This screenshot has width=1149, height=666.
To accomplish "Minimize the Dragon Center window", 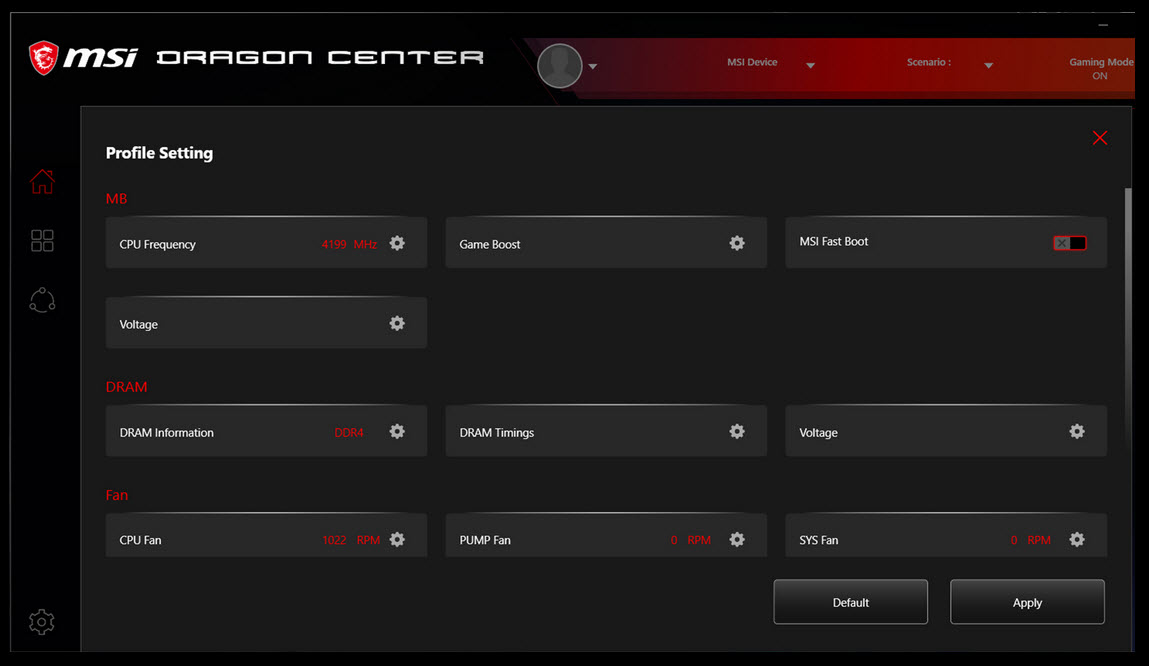I will 1103,25.
